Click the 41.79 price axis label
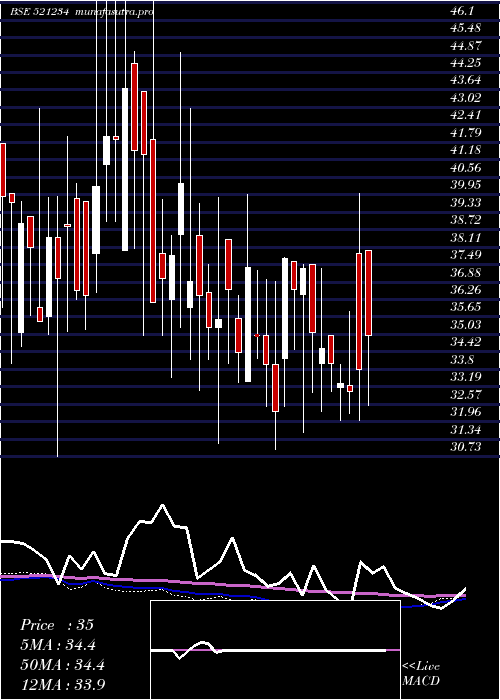The image size is (500, 700). tap(465, 133)
